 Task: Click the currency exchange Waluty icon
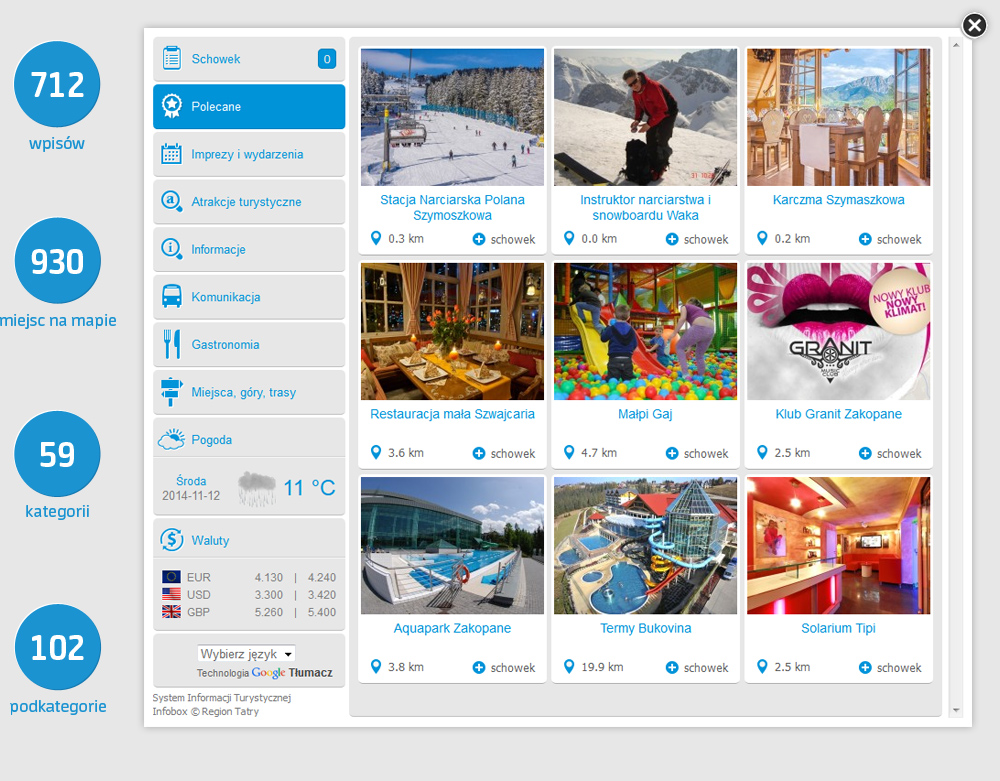click(x=171, y=540)
